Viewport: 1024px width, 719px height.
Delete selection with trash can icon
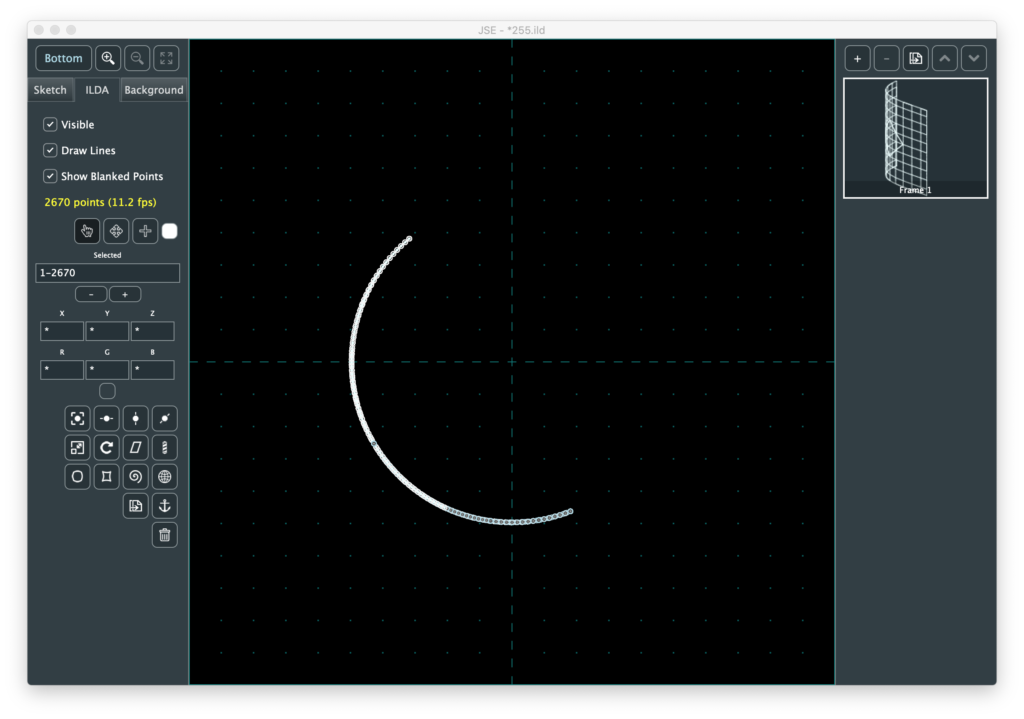click(165, 535)
